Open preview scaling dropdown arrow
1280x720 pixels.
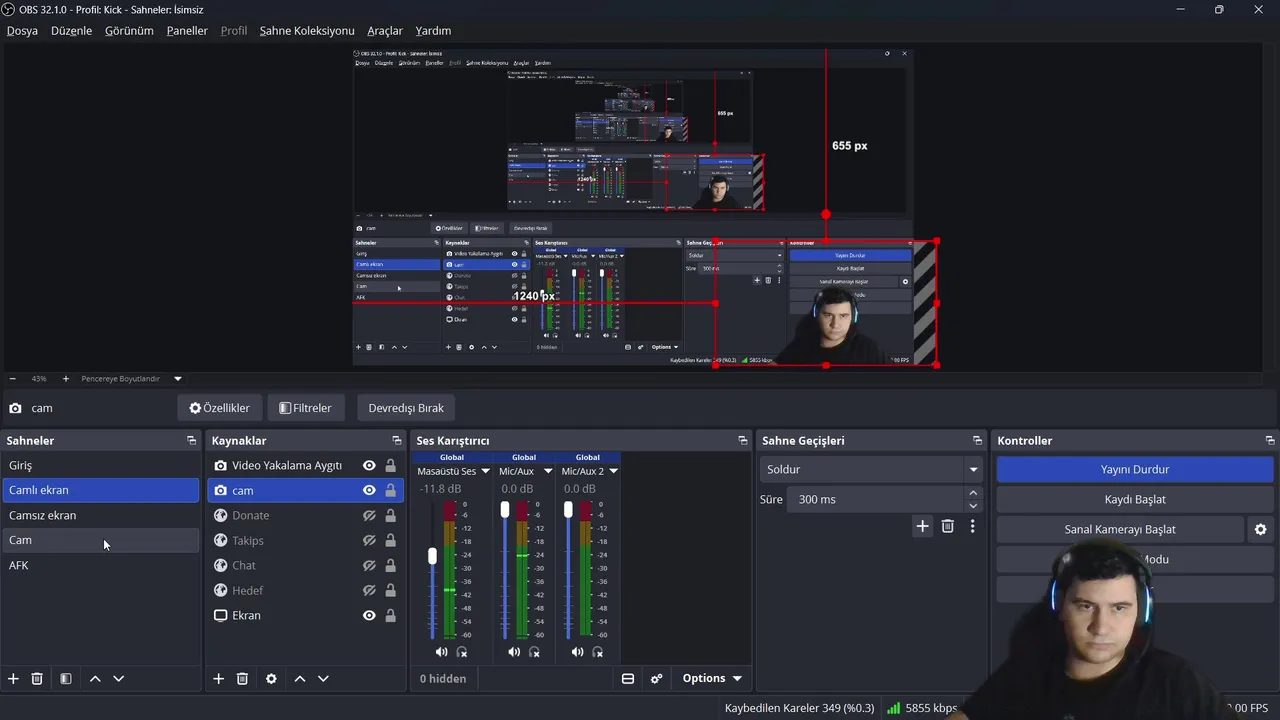(x=178, y=379)
